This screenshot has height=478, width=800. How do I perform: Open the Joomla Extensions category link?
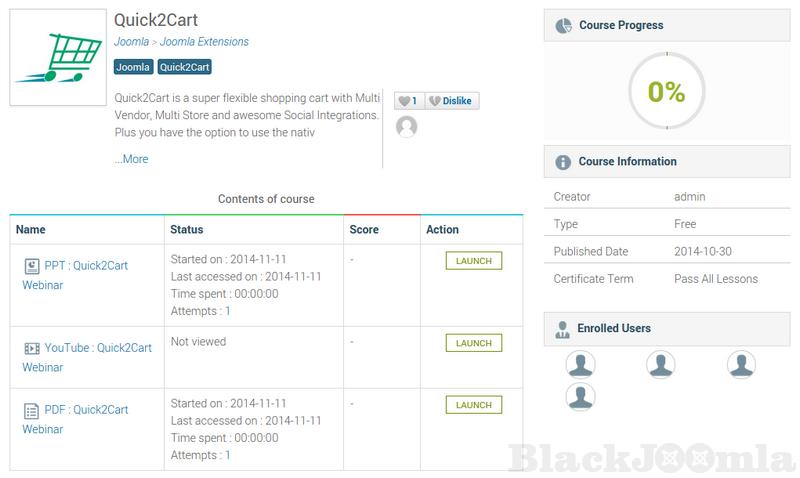(204, 42)
